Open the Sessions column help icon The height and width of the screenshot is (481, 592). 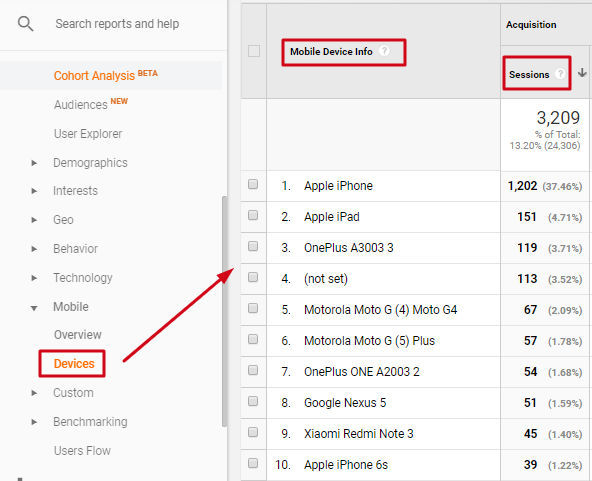point(560,74)
